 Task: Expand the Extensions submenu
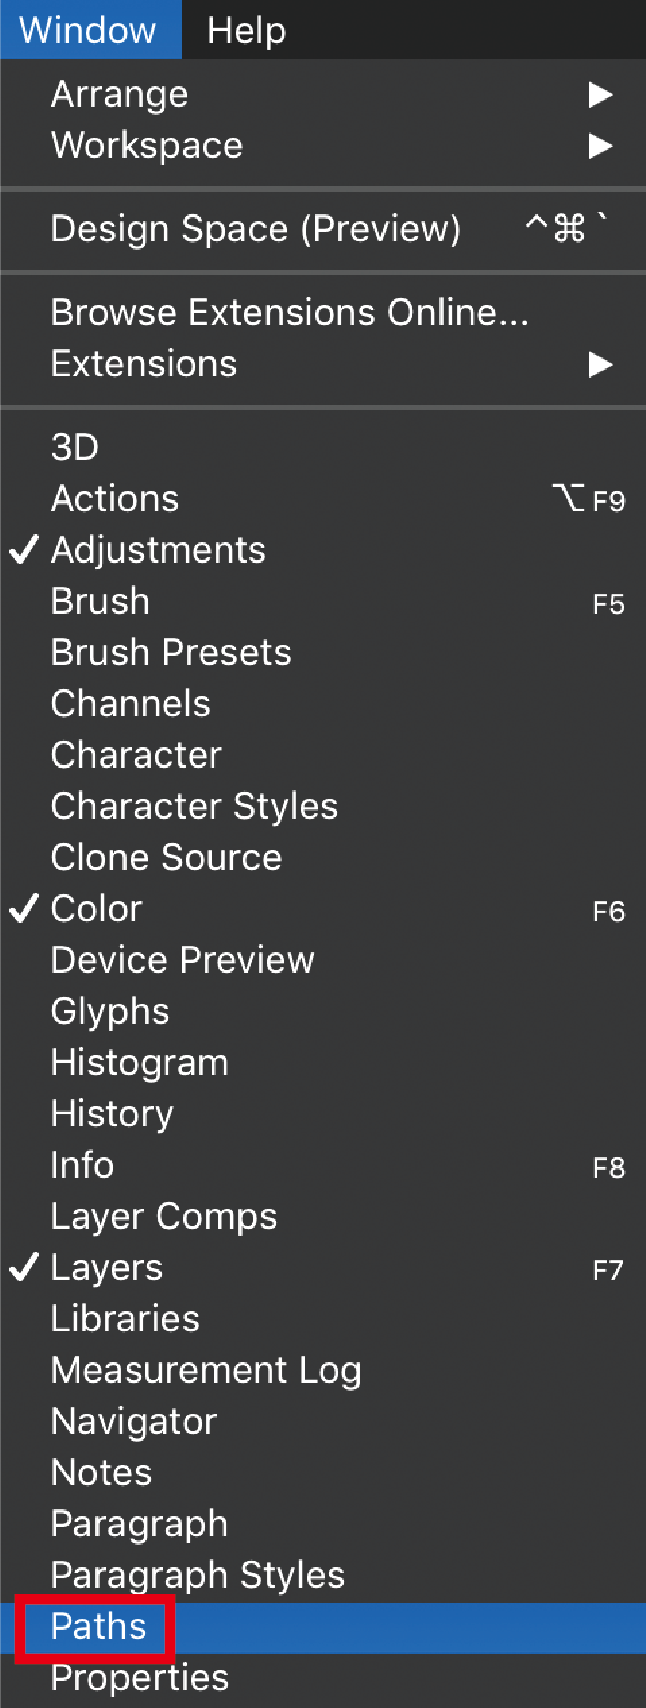click(x=144, y=364)
